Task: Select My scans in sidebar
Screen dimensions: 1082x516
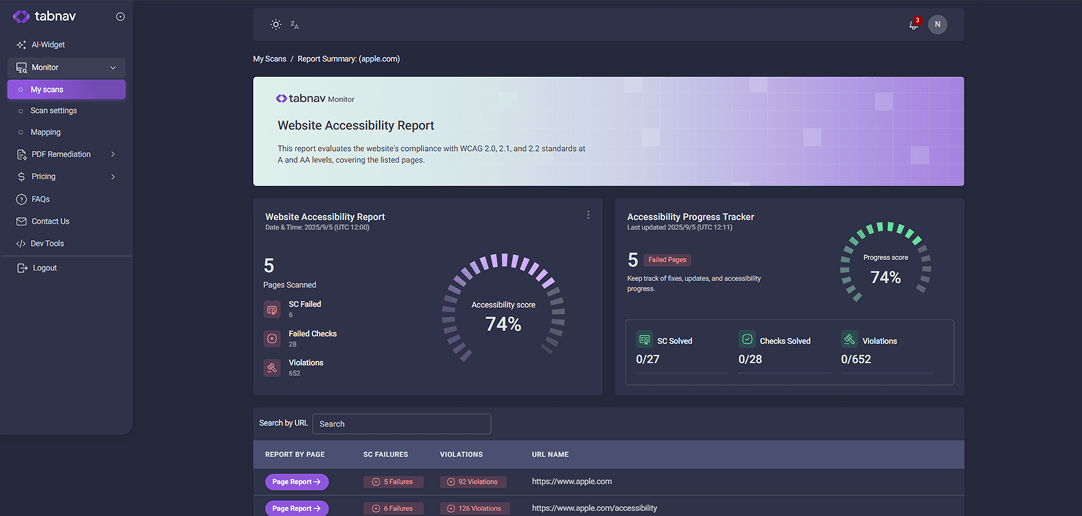Action: click(x=66, y=90)
